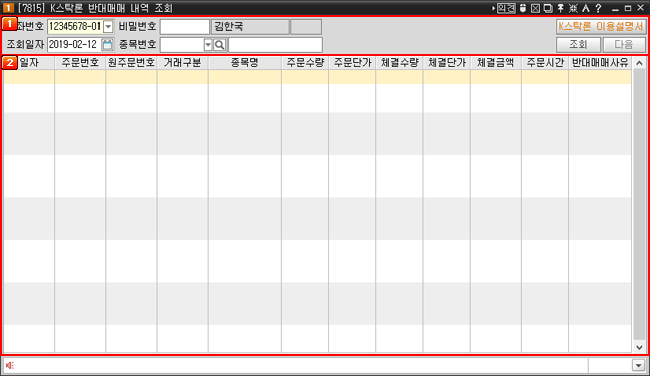The image size is (650, 376).
Task: Click the 종목번호 code input field
Action: 182,45
